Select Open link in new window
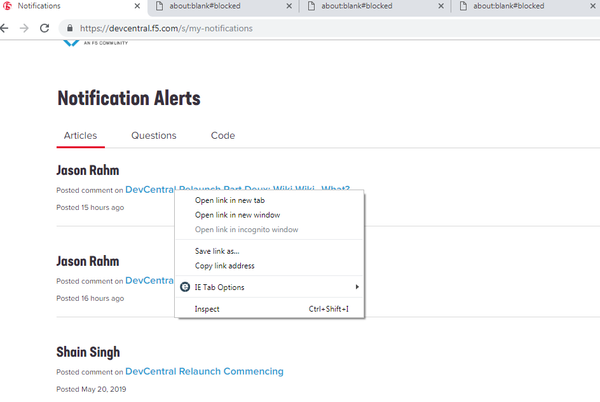 click(x=237, y=214)
